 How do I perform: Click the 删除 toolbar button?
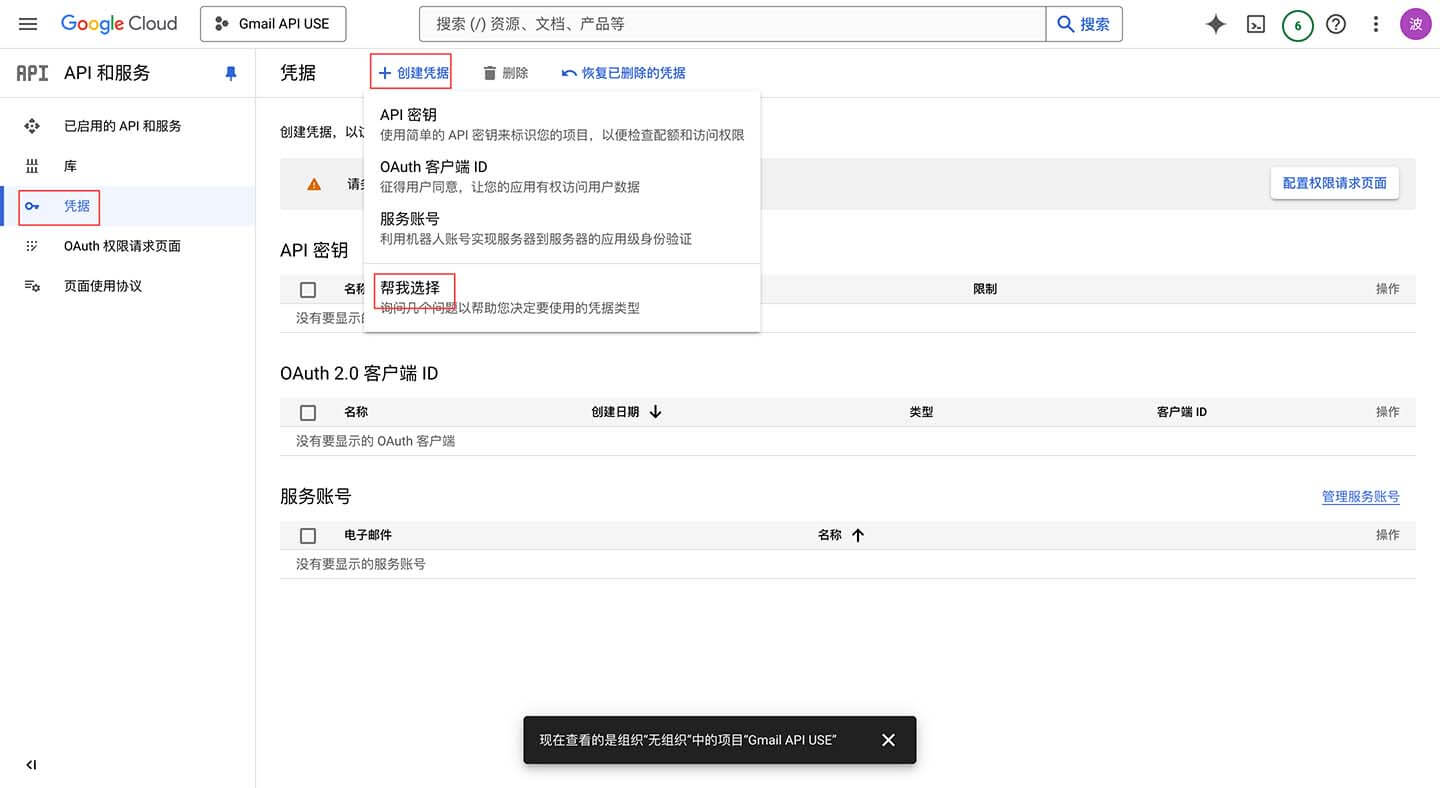click(505, 73)
